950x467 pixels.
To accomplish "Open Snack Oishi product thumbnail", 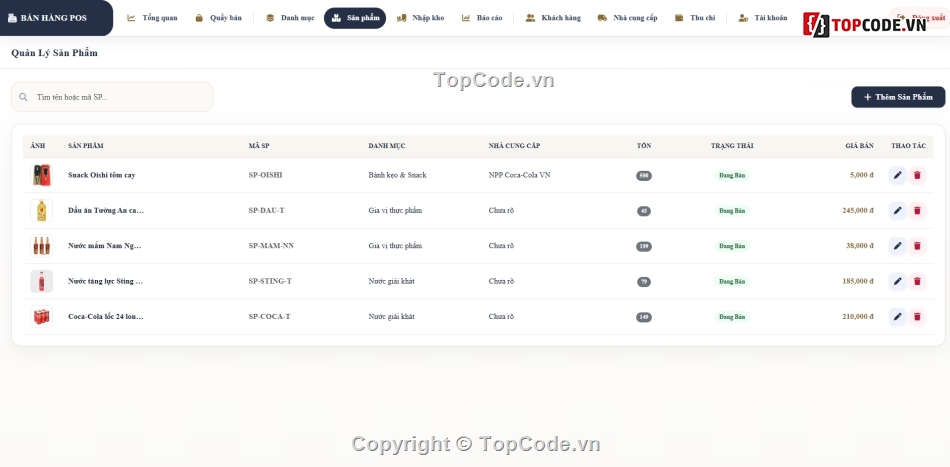I will [x=42, y=175].
